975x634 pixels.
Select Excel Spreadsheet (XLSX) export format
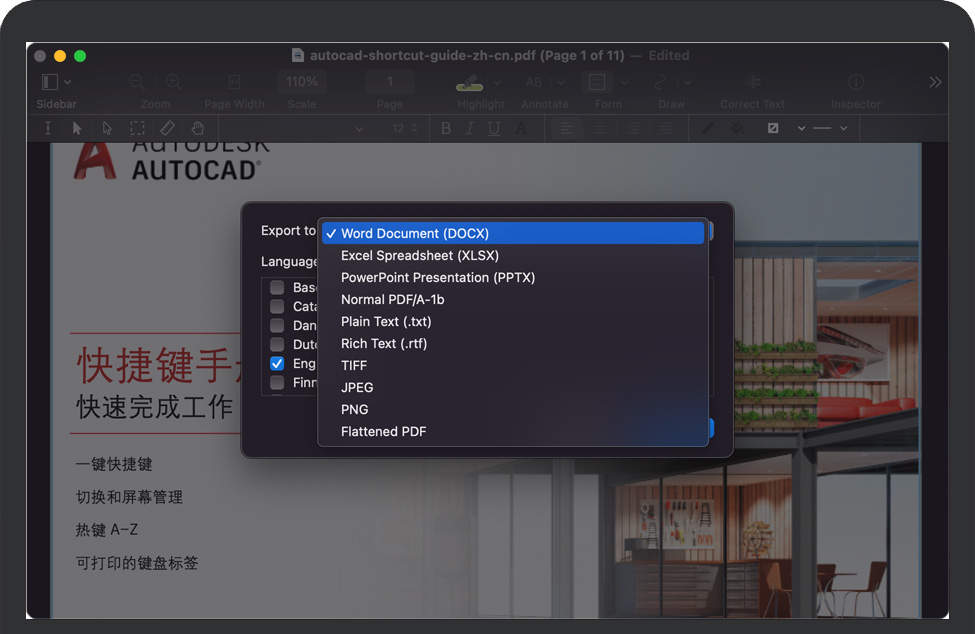pos(419,255)
